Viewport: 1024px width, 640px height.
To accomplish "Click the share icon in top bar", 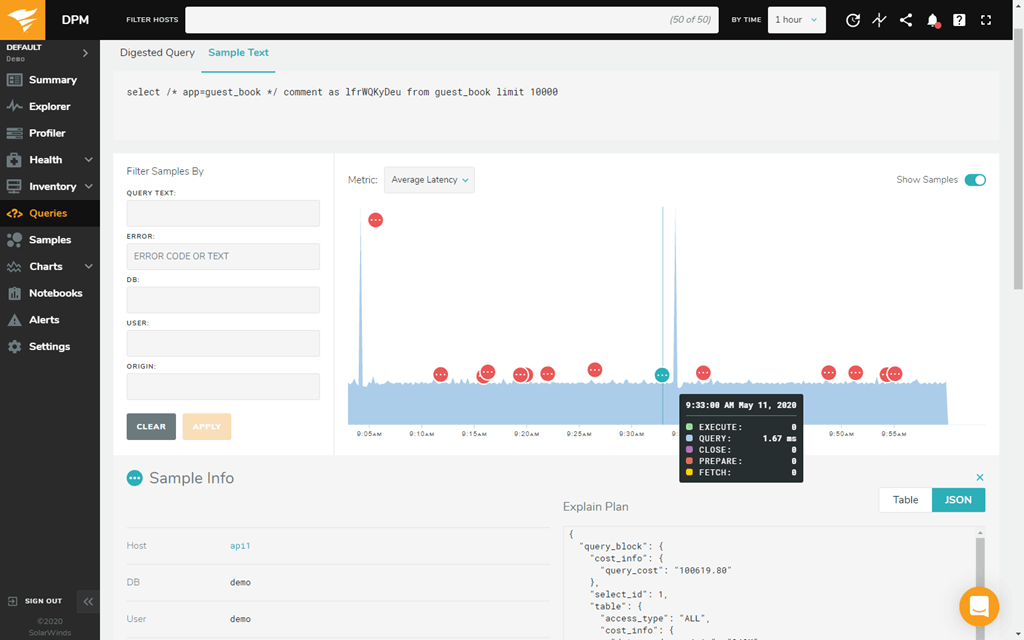I will 905,20.
